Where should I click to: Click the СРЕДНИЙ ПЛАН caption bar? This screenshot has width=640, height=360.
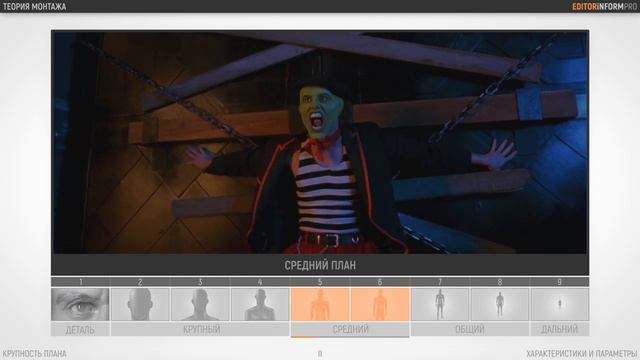320,265
